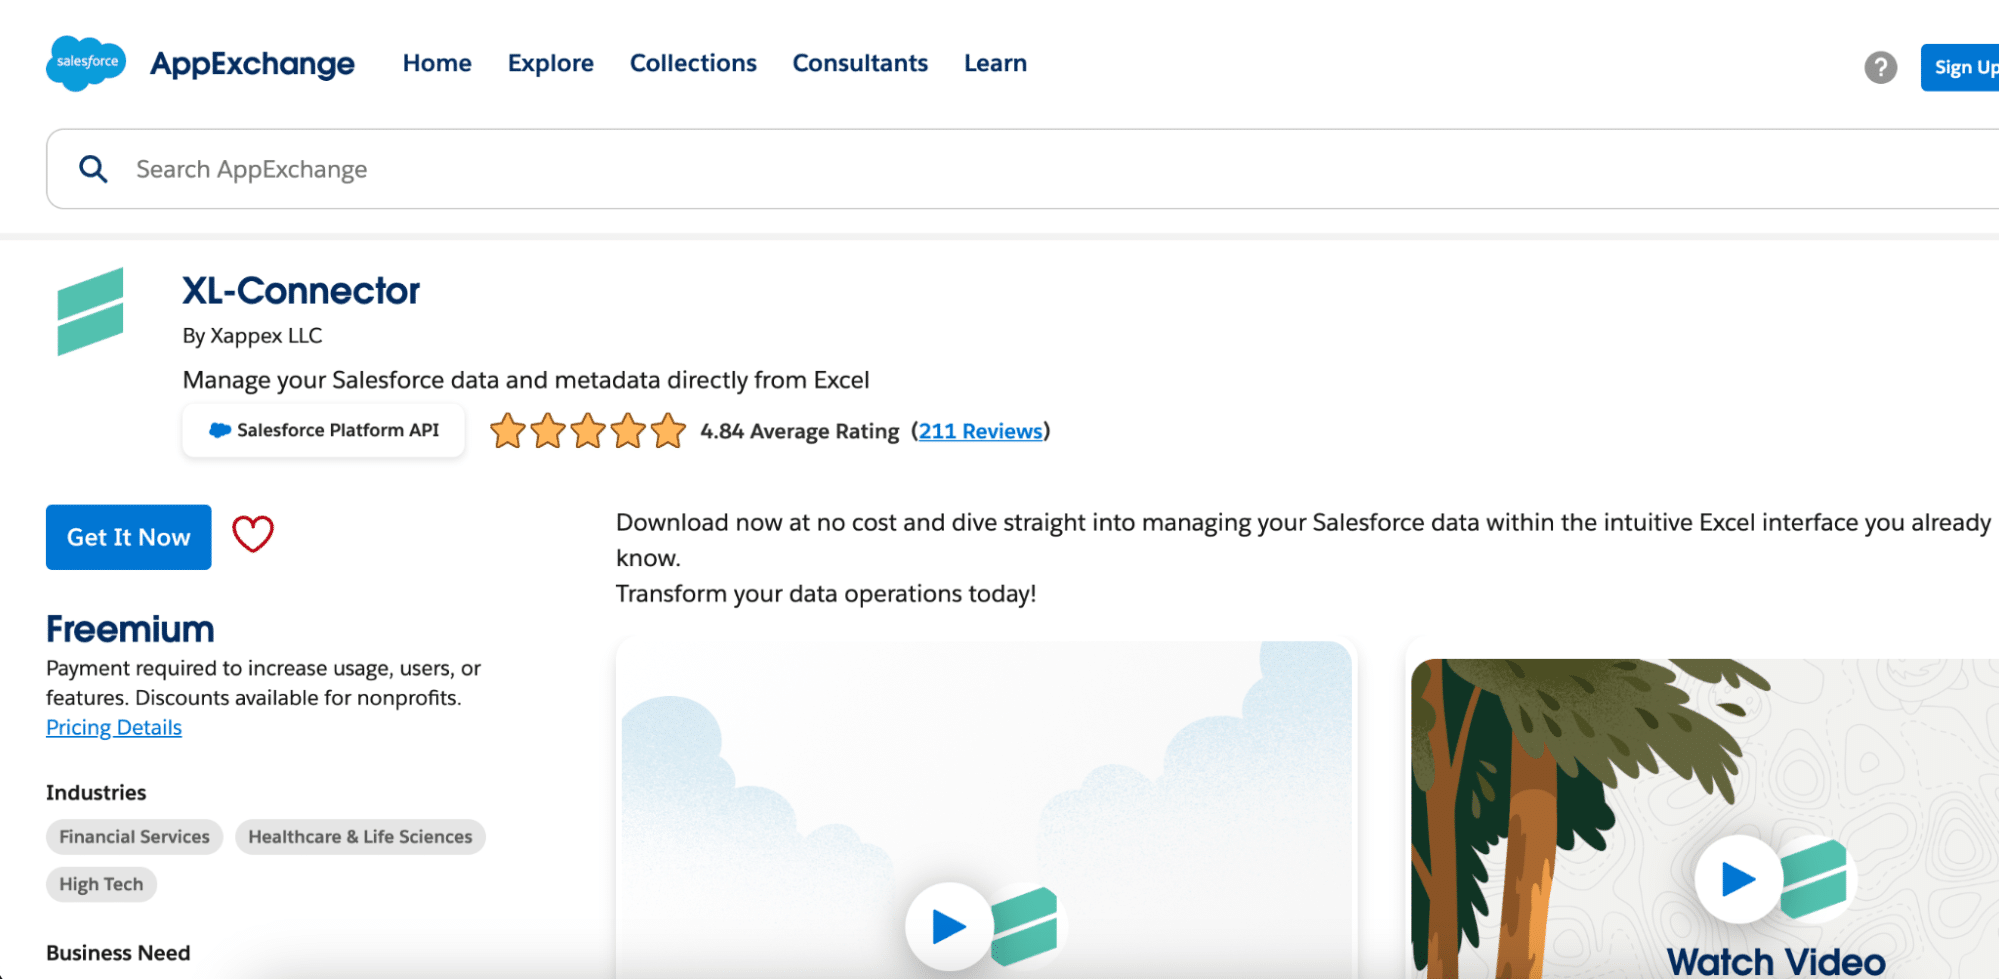Select the Financial Services industry tag
Viewport: 1999px width, 980px height.
pyautogui.click(x=134, y=837)
